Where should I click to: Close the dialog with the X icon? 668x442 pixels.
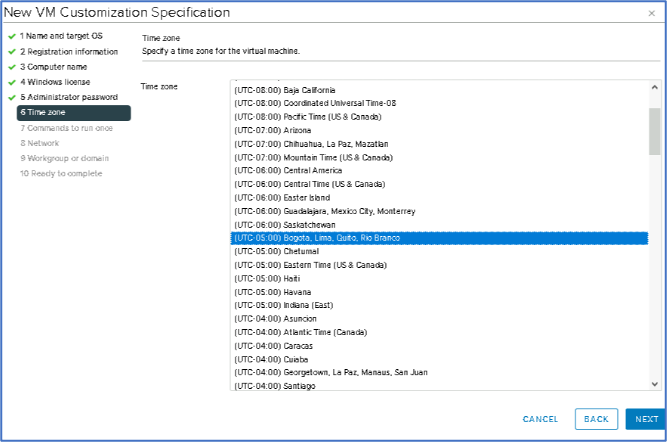click(x=651, y=13)
